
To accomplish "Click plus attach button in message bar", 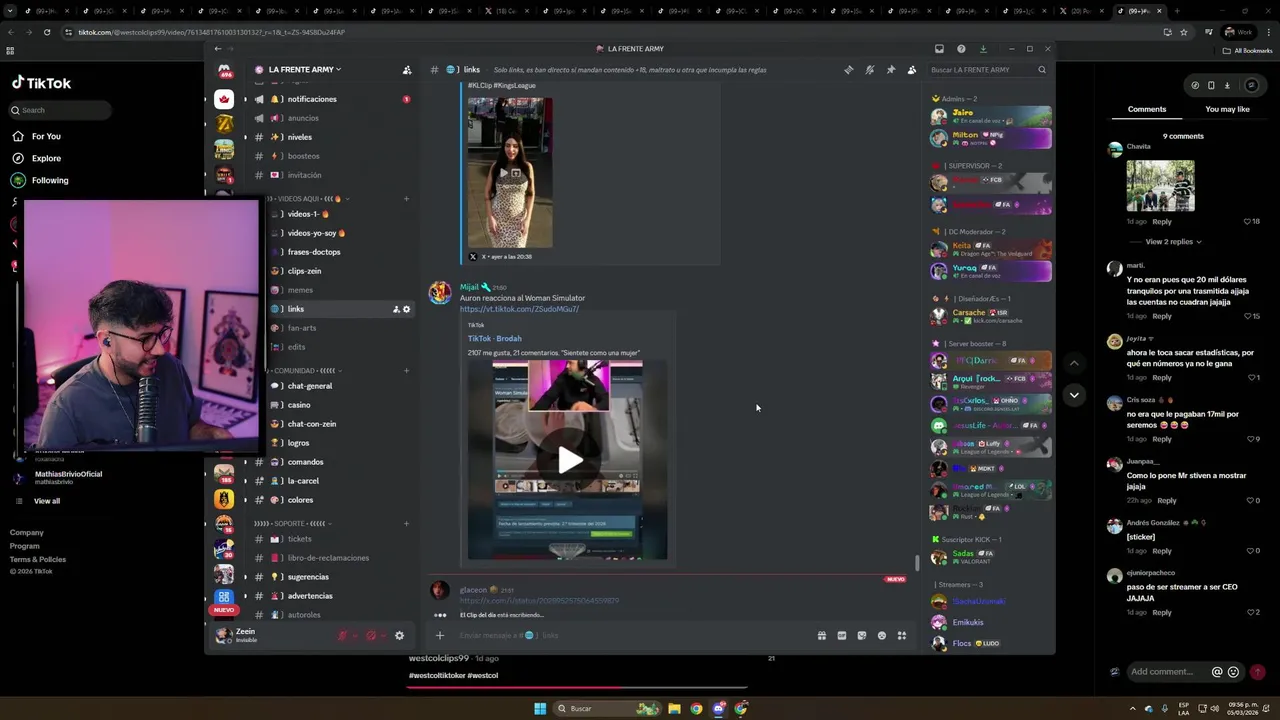I will 439,635.
